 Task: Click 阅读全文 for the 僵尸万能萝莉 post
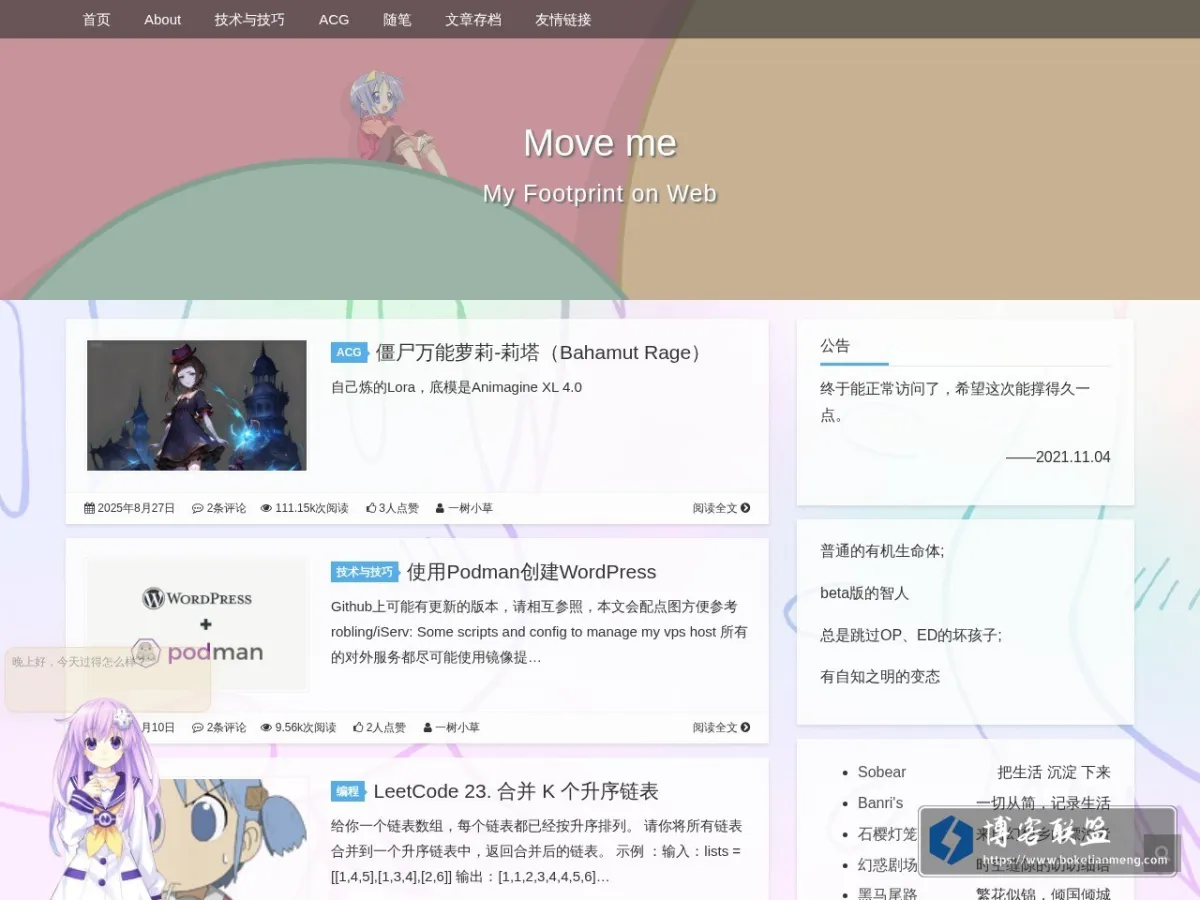721,508
